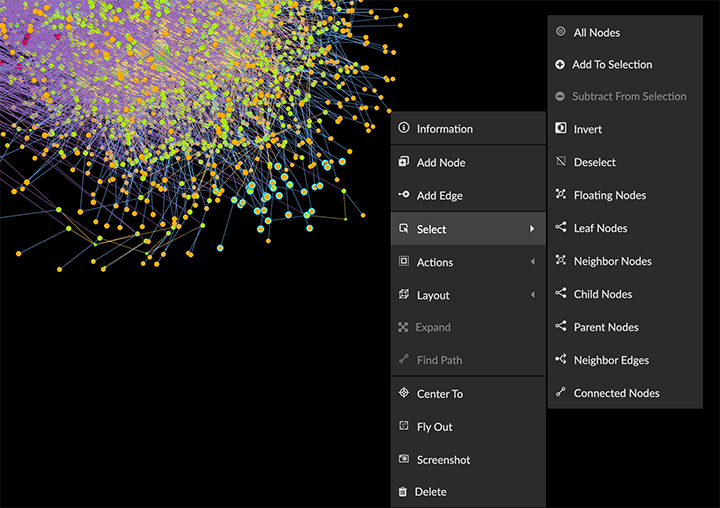Pick Neighbor Nodes option
This screenshot has height=508, width=720.
pyautogui.click(x=612, y=261)
